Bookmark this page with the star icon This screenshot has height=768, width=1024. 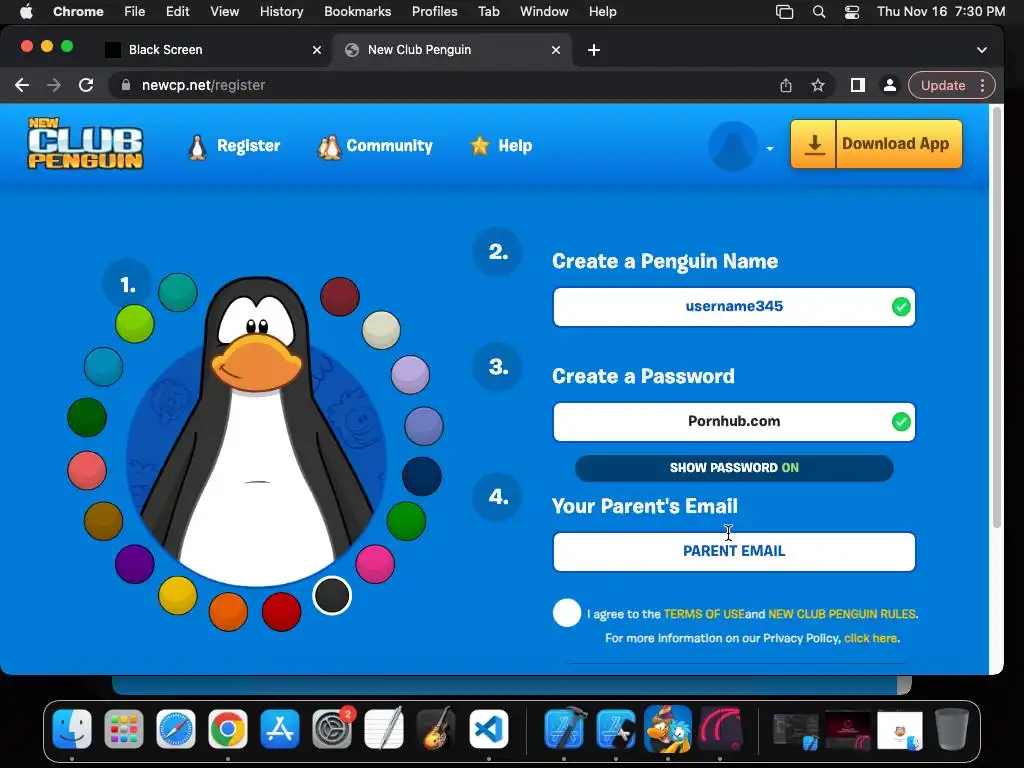click(818, 85)
